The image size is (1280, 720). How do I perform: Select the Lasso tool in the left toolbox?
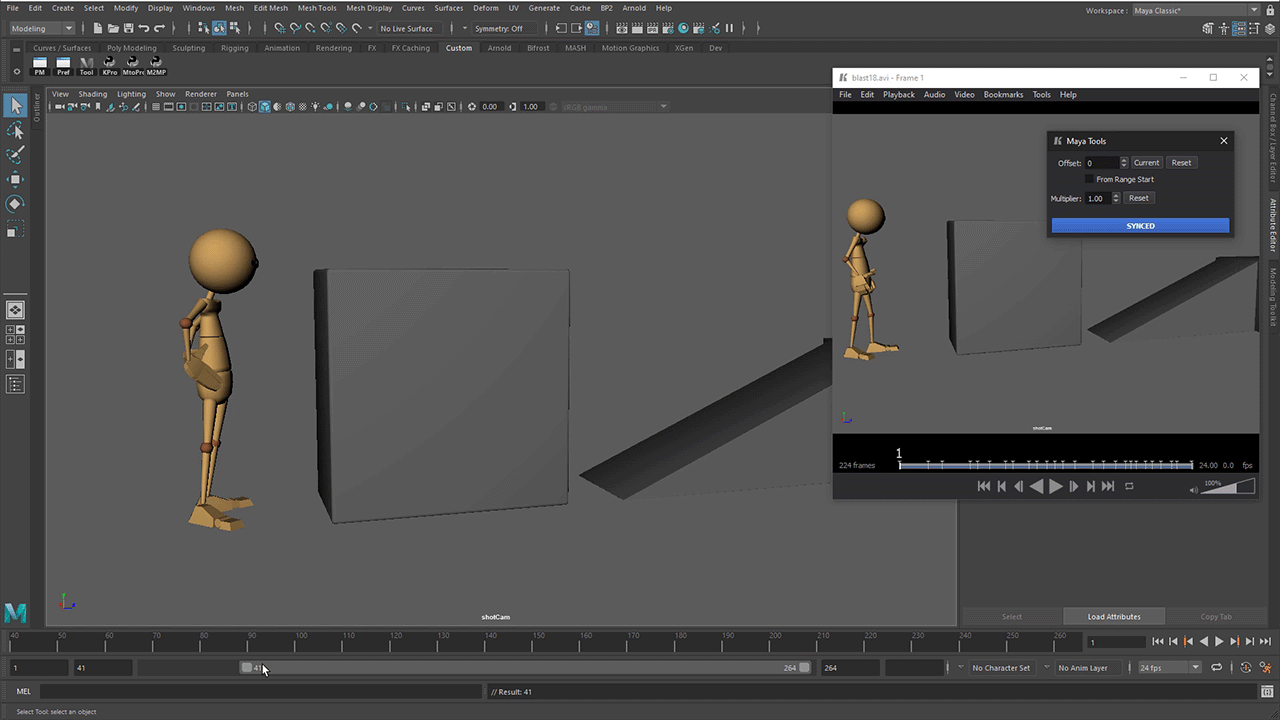point(15,131)
